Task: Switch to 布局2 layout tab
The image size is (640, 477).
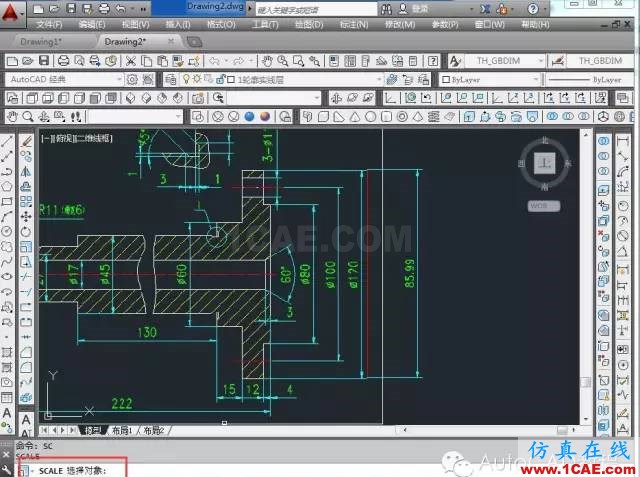Action: [x=154, y=430]
